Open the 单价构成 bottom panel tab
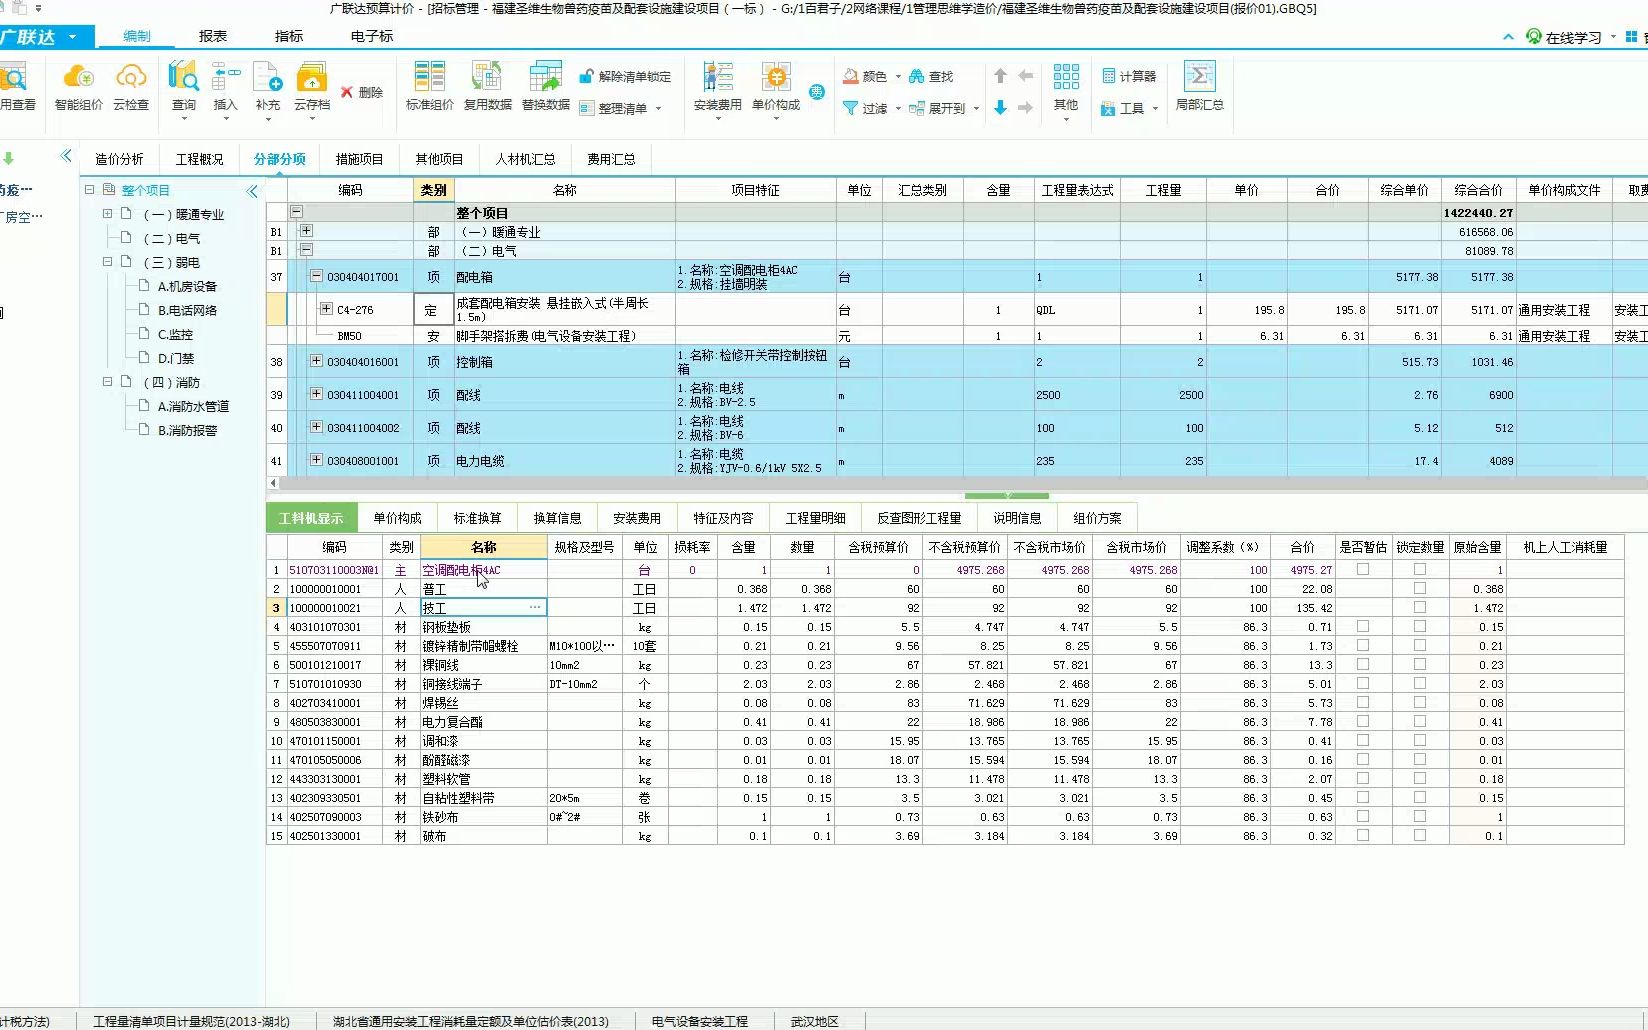The height and width of the screenshot is (1030, 1648). click(x=397, y=518)
